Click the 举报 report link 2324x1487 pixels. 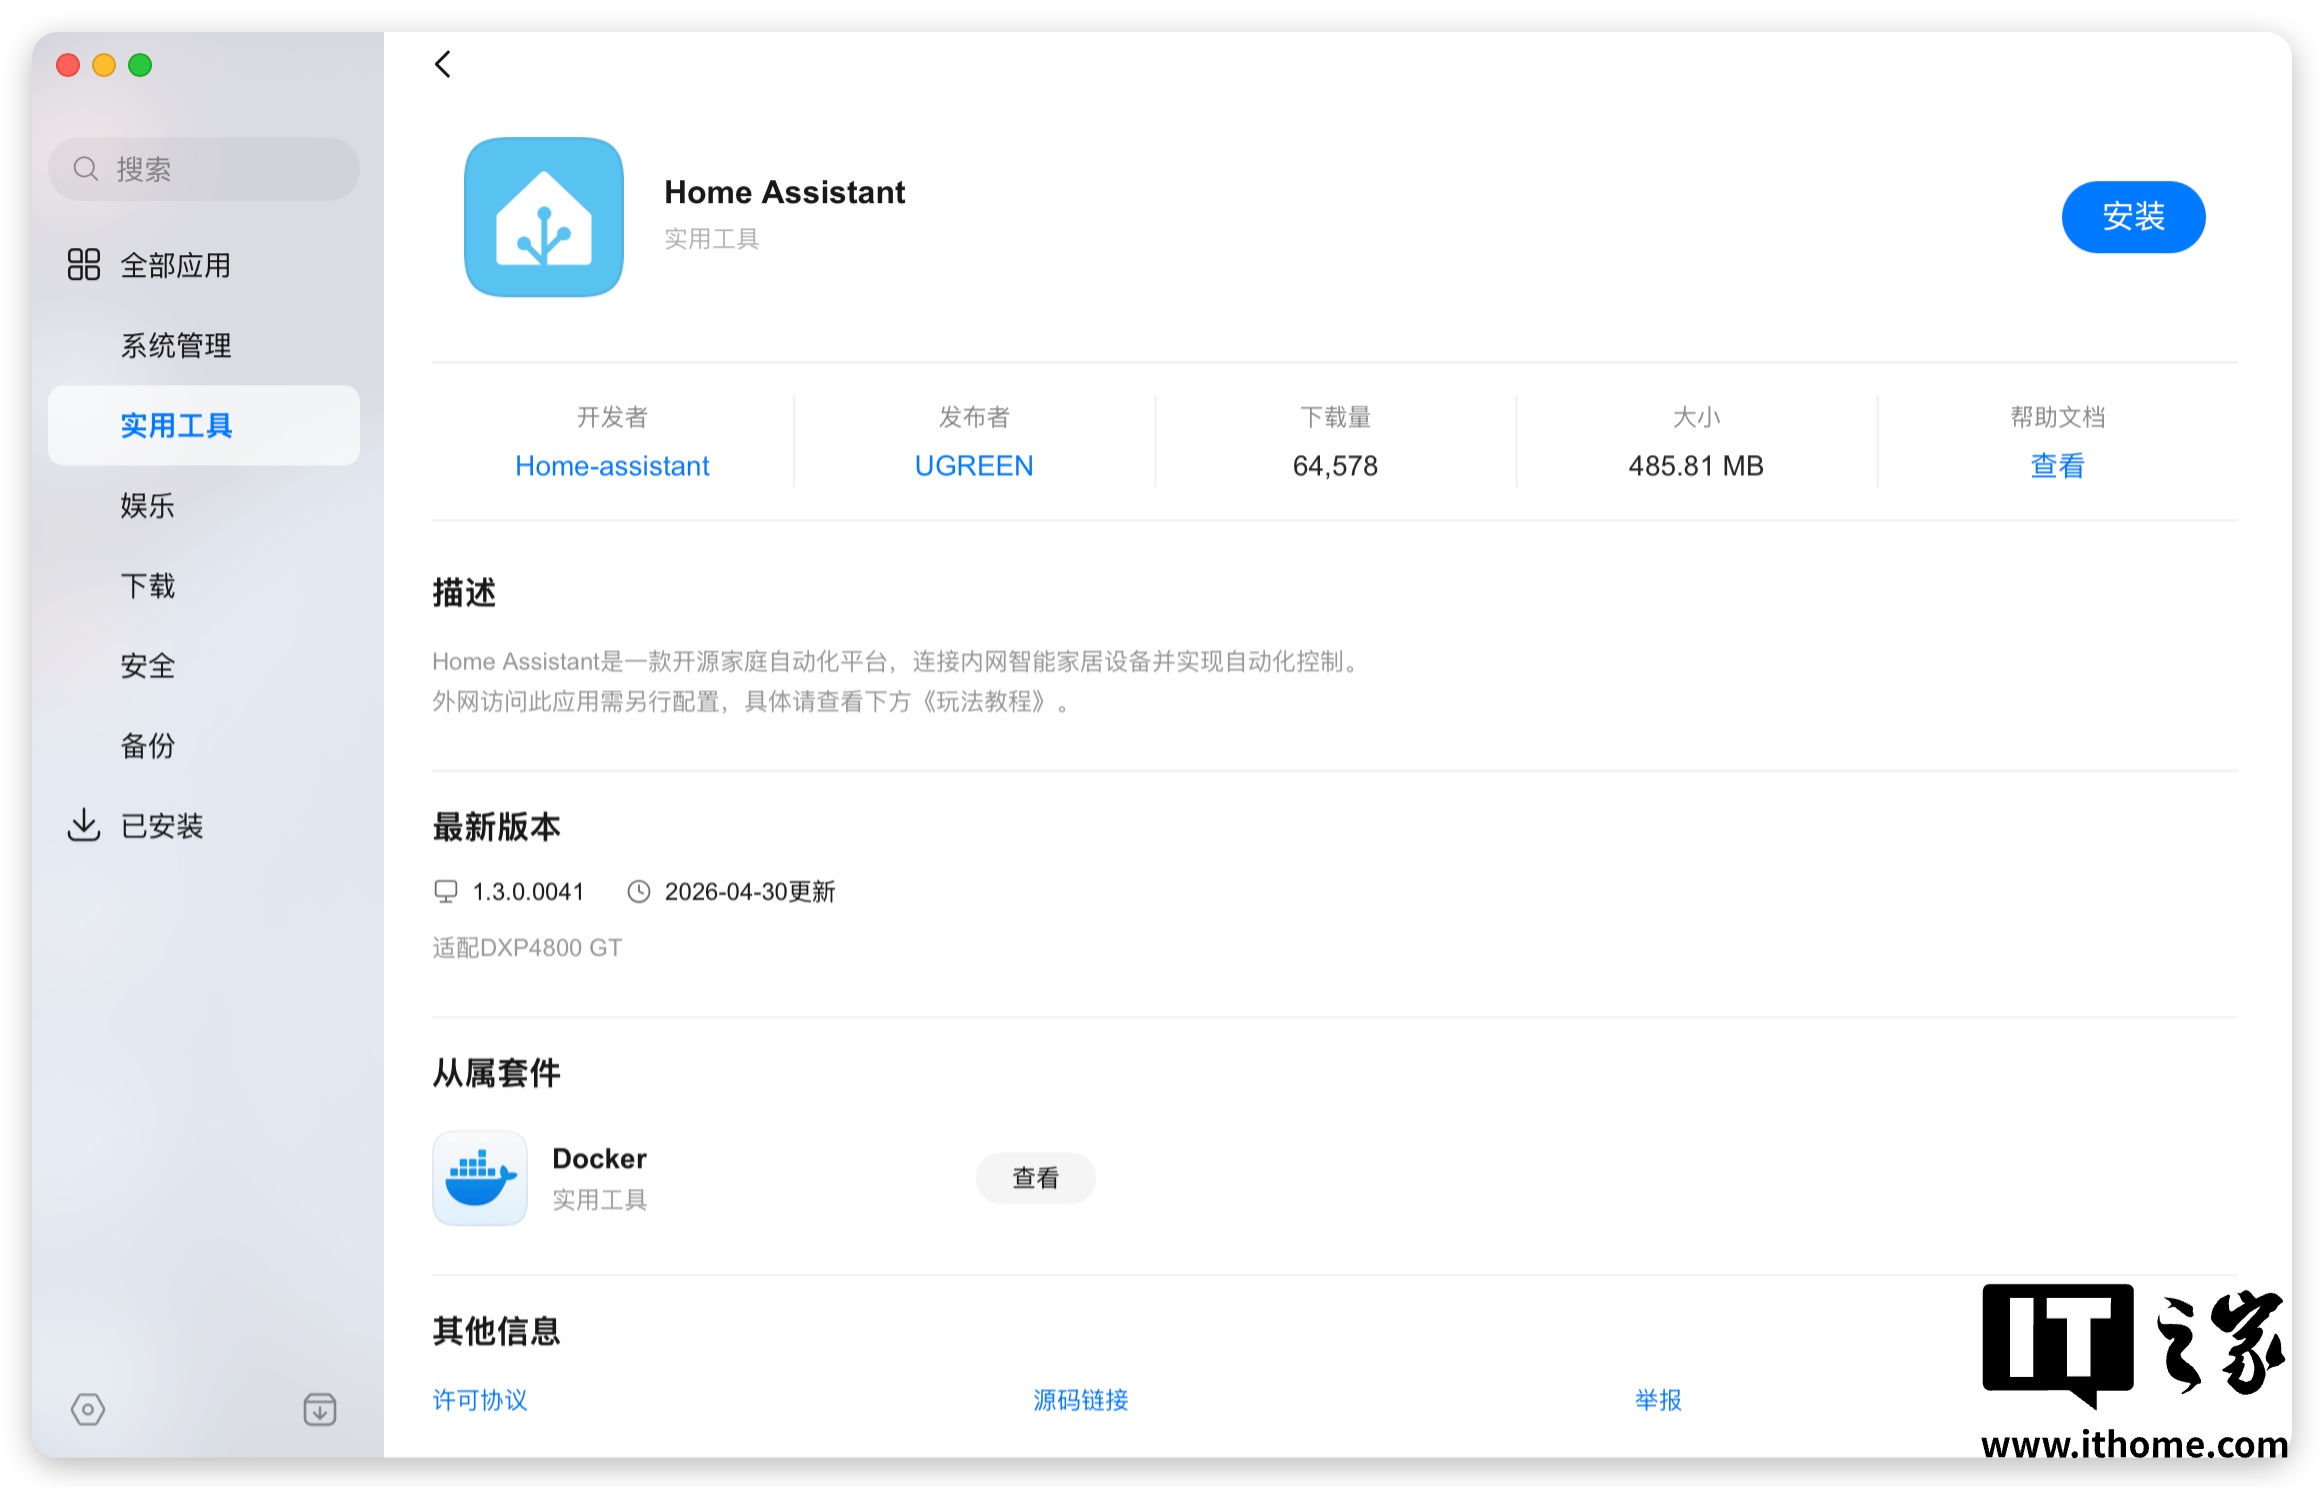(1658, 1400)
